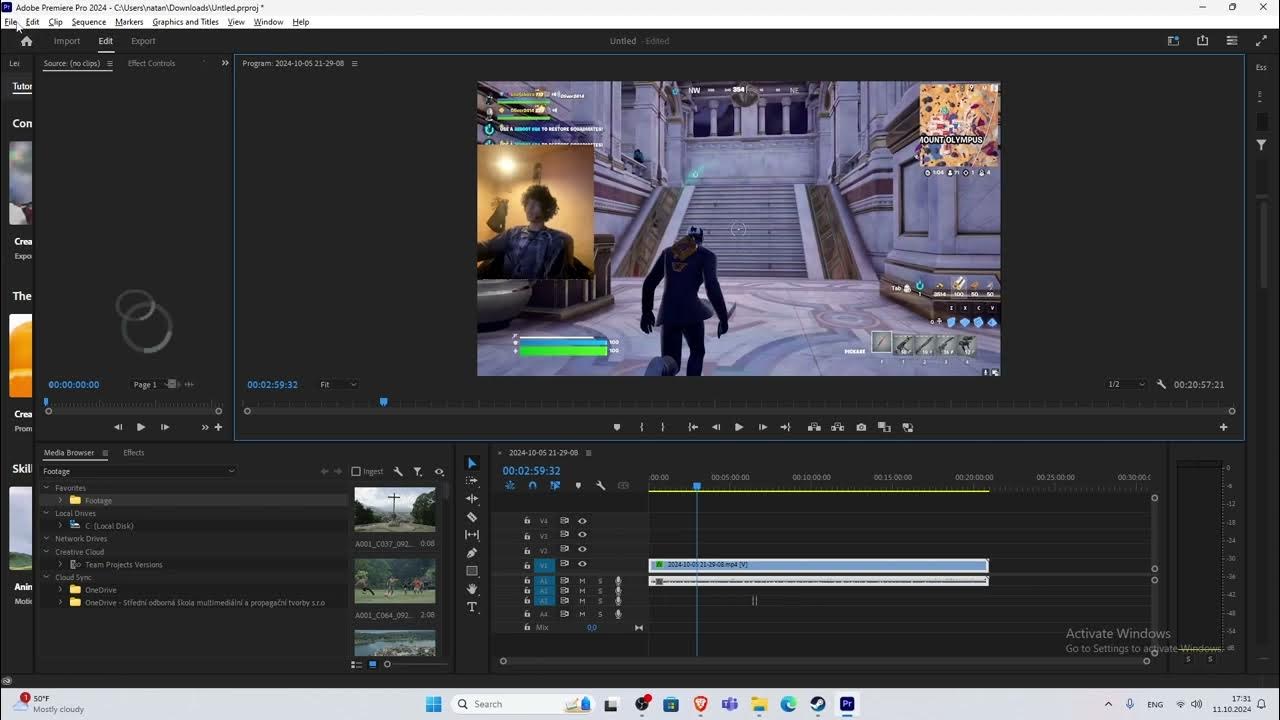Open the Fit zoom level dropdown

pos(338,384)
